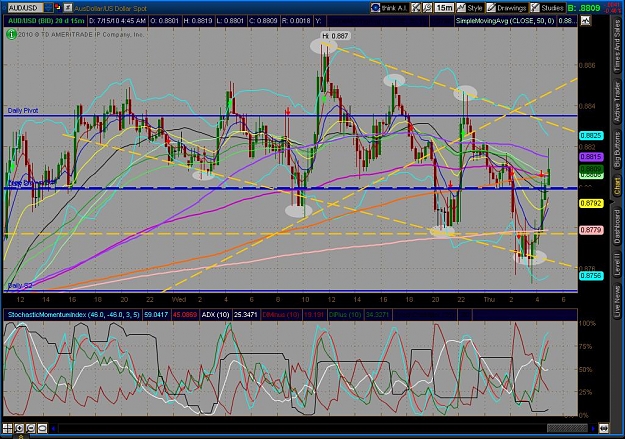Click the chart mini icon by SimpleMovingAvg
This screenshot has height=439, width=625.
(x=585, y=21)
